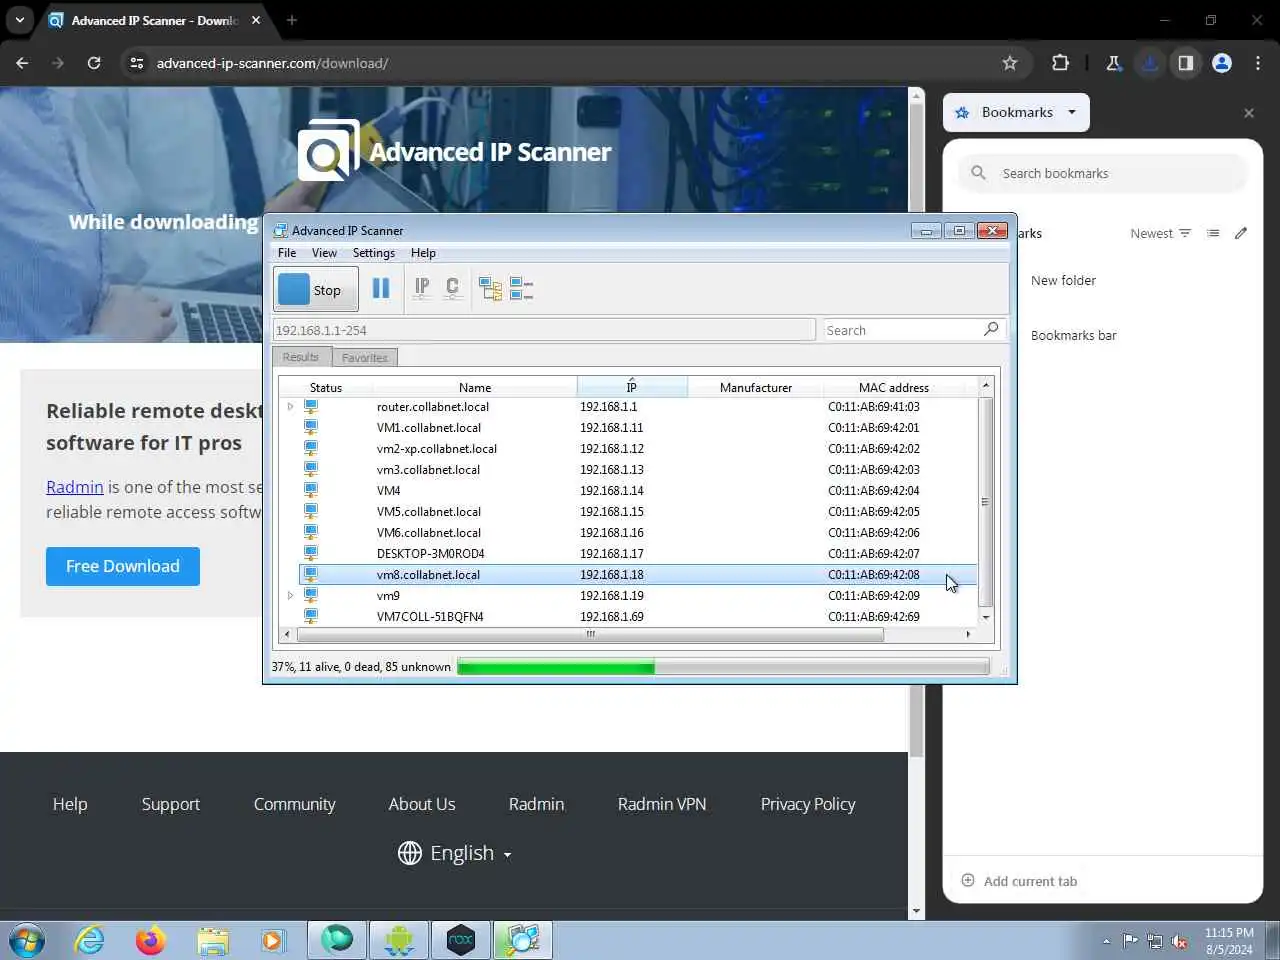This screenshot has height=960, width=1280.
Task: Open the Chrome downloads icon
Action: tap(1150, 63)
